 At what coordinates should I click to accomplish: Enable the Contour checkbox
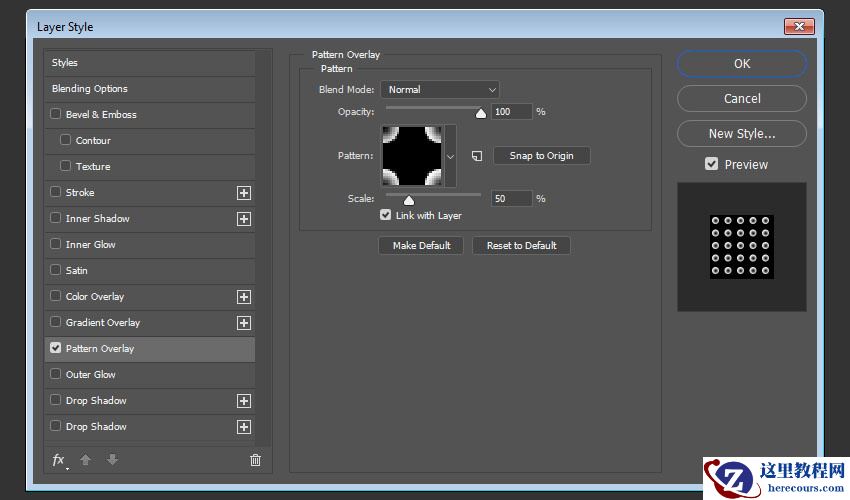(x=65, y=140)
